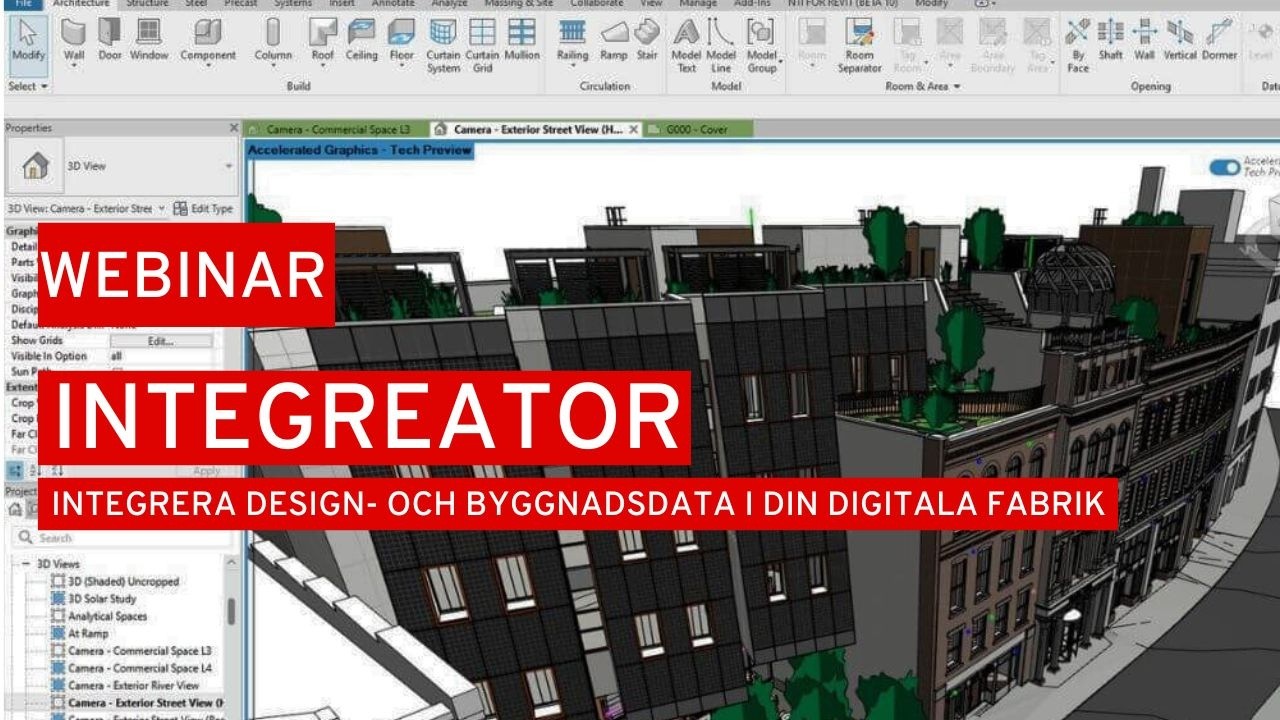
Task: Open the Floor tool dropdown arrow
Action: click(x=401, y=67)
